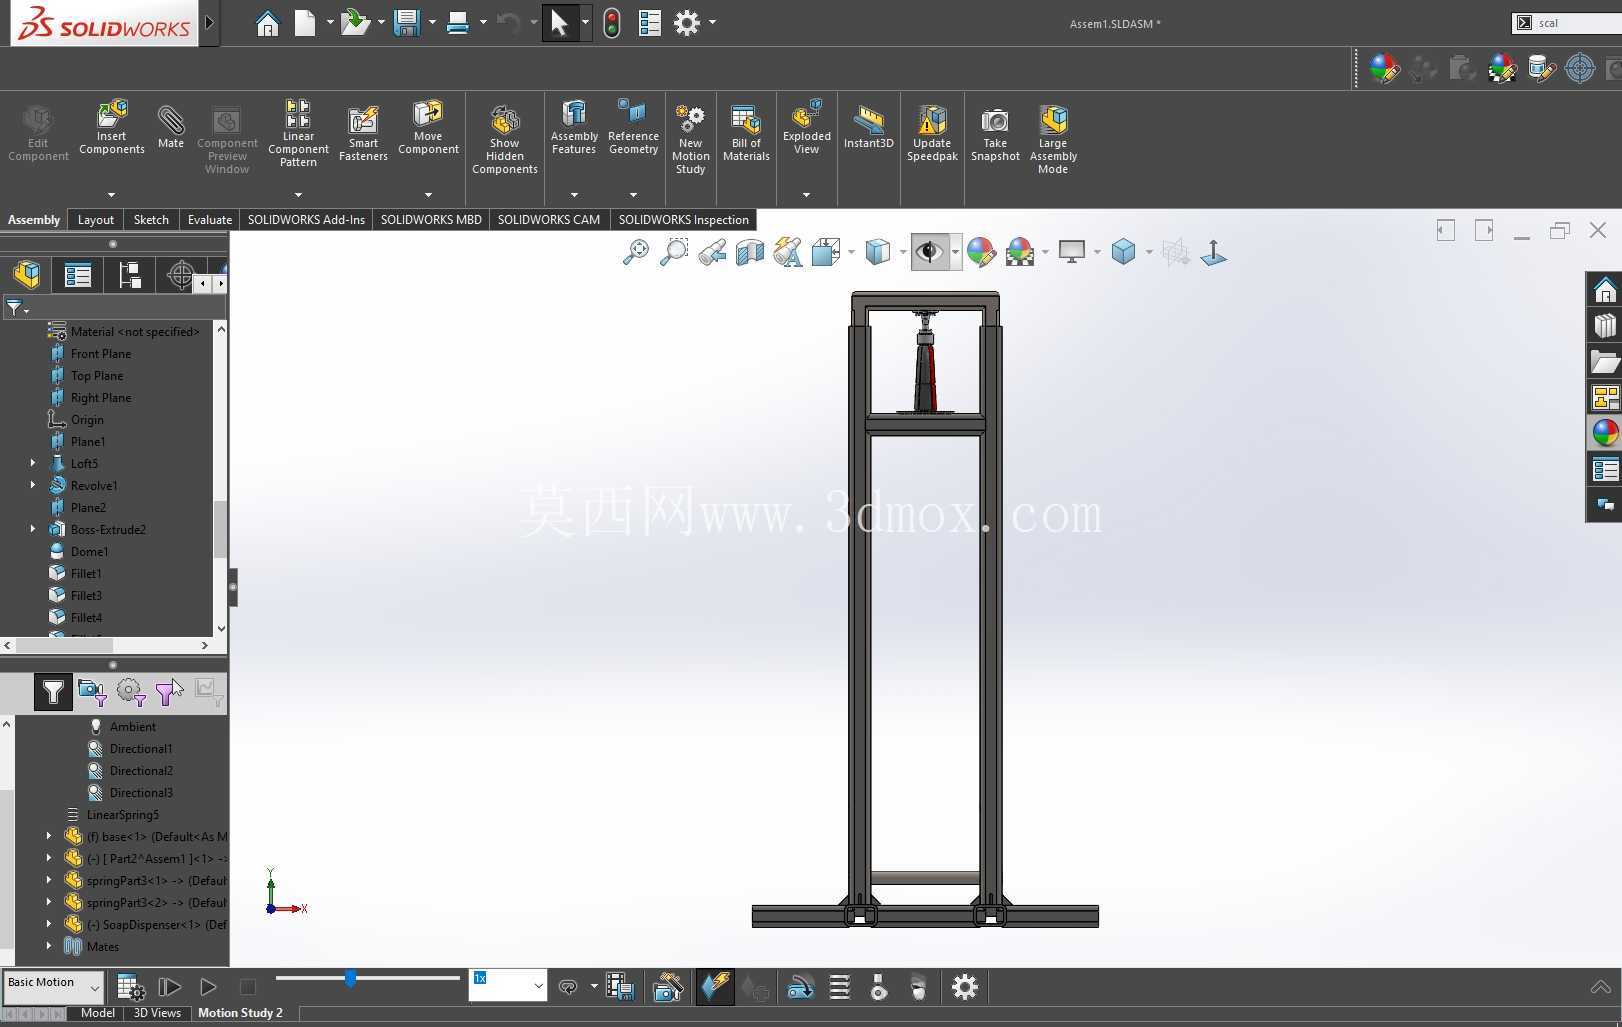
Task: Expand the Revolve1 feature
Action: click(33, 485)
